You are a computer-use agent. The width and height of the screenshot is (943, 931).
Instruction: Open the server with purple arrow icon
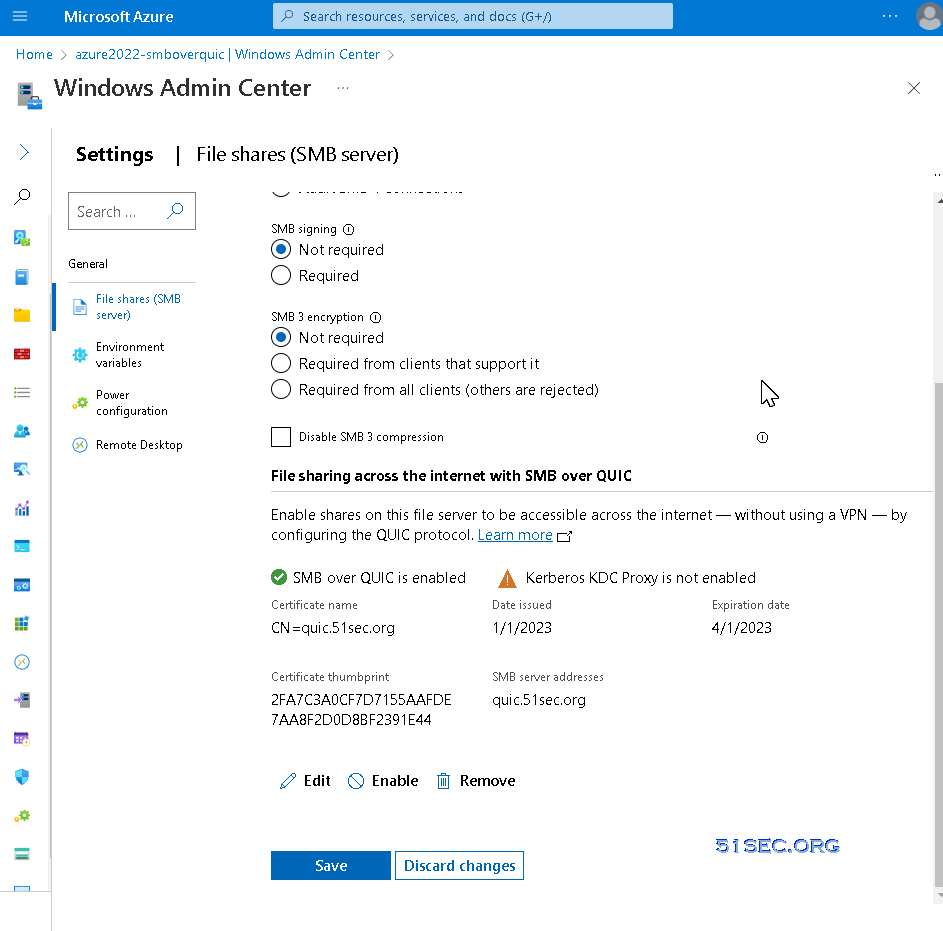coord(22,699)
